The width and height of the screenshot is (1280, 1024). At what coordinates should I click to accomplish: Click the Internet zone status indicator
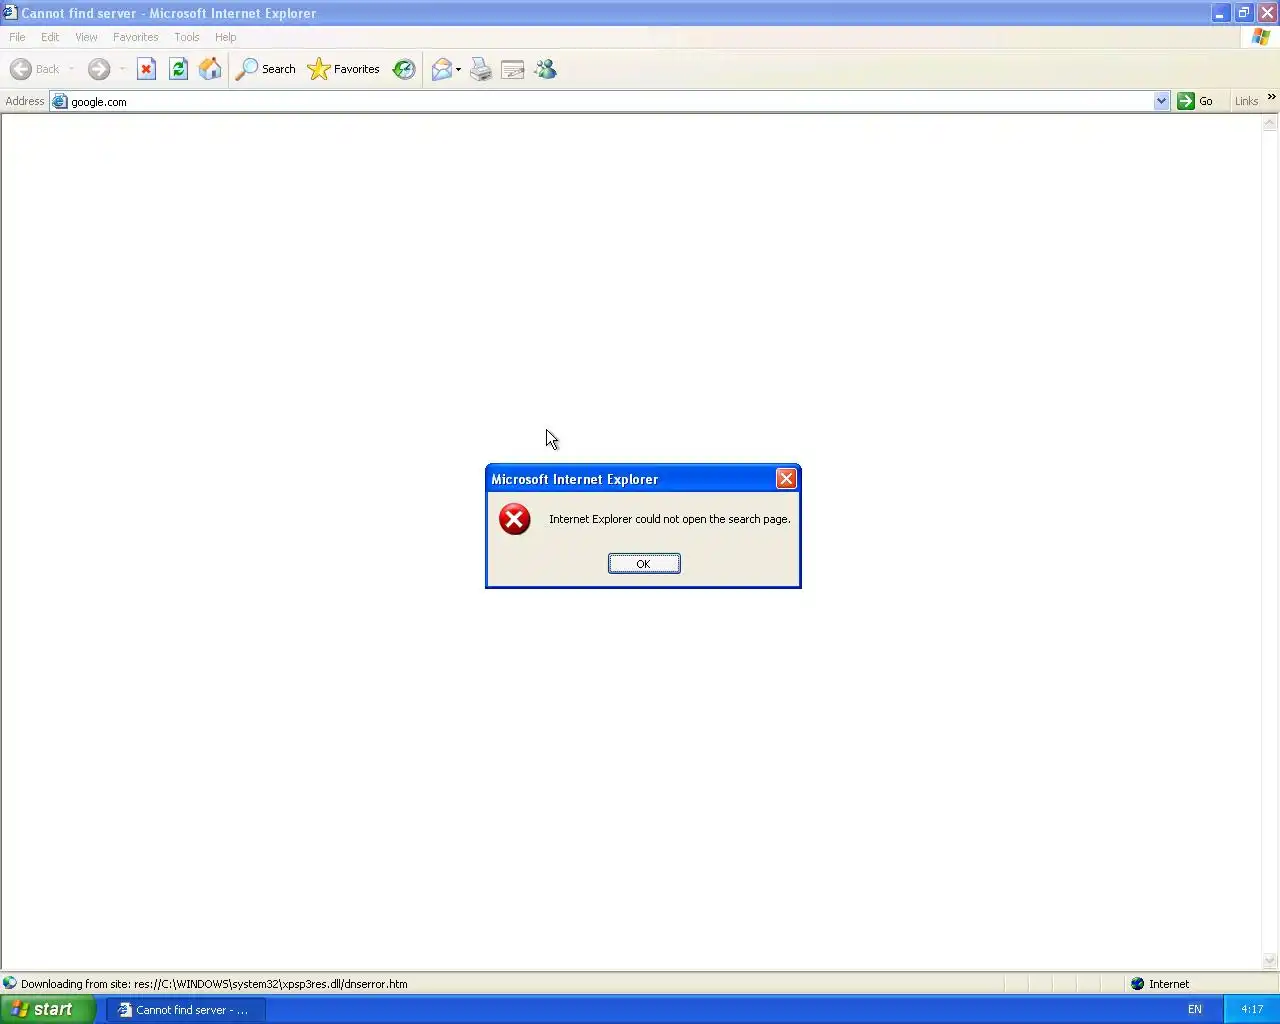click(x=1160, y=984)
